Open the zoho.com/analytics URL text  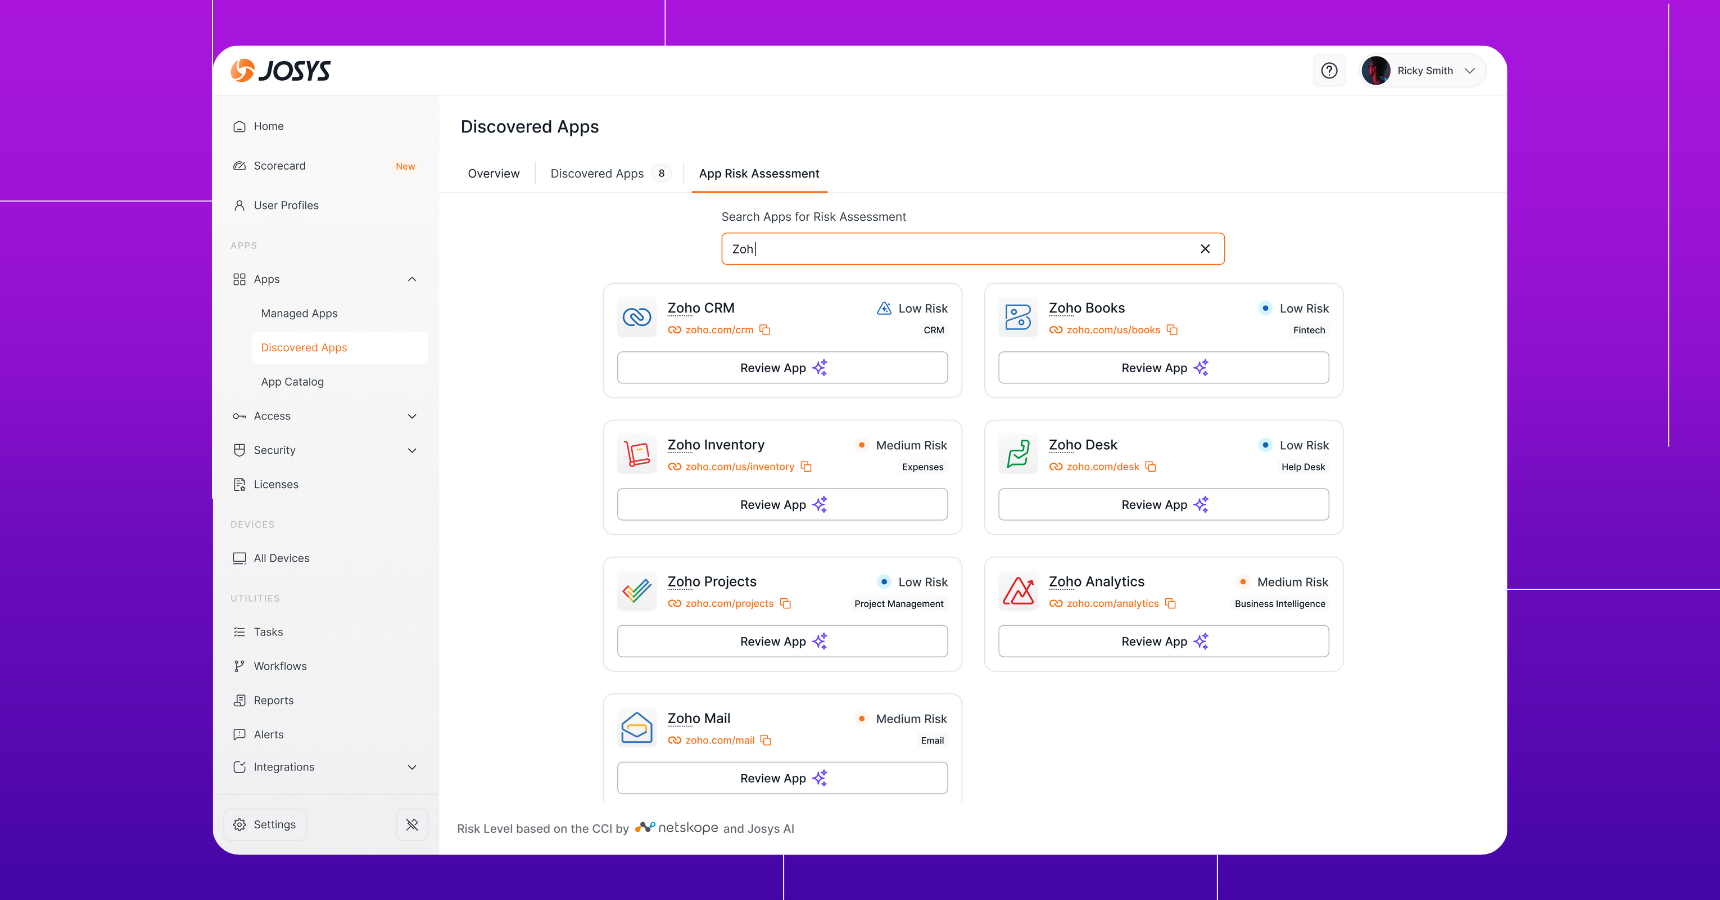click(x=1112, y=604)
